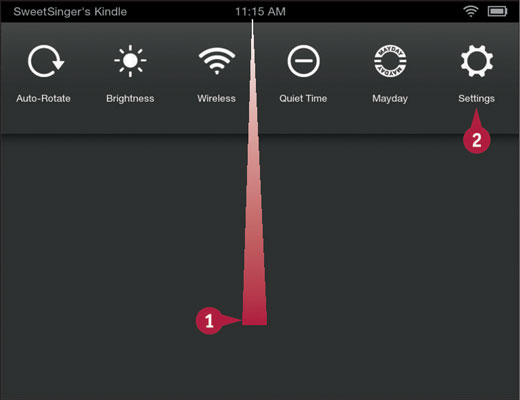Launch Mayday lifebuoy icon
Viewport: 520px width, 400px height.
(390, 61)
